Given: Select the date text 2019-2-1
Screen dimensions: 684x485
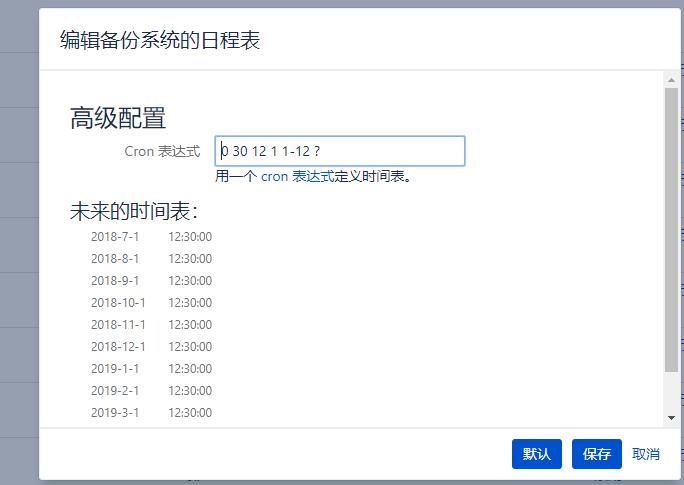Looking at the screenshot, I should [115, 390].
